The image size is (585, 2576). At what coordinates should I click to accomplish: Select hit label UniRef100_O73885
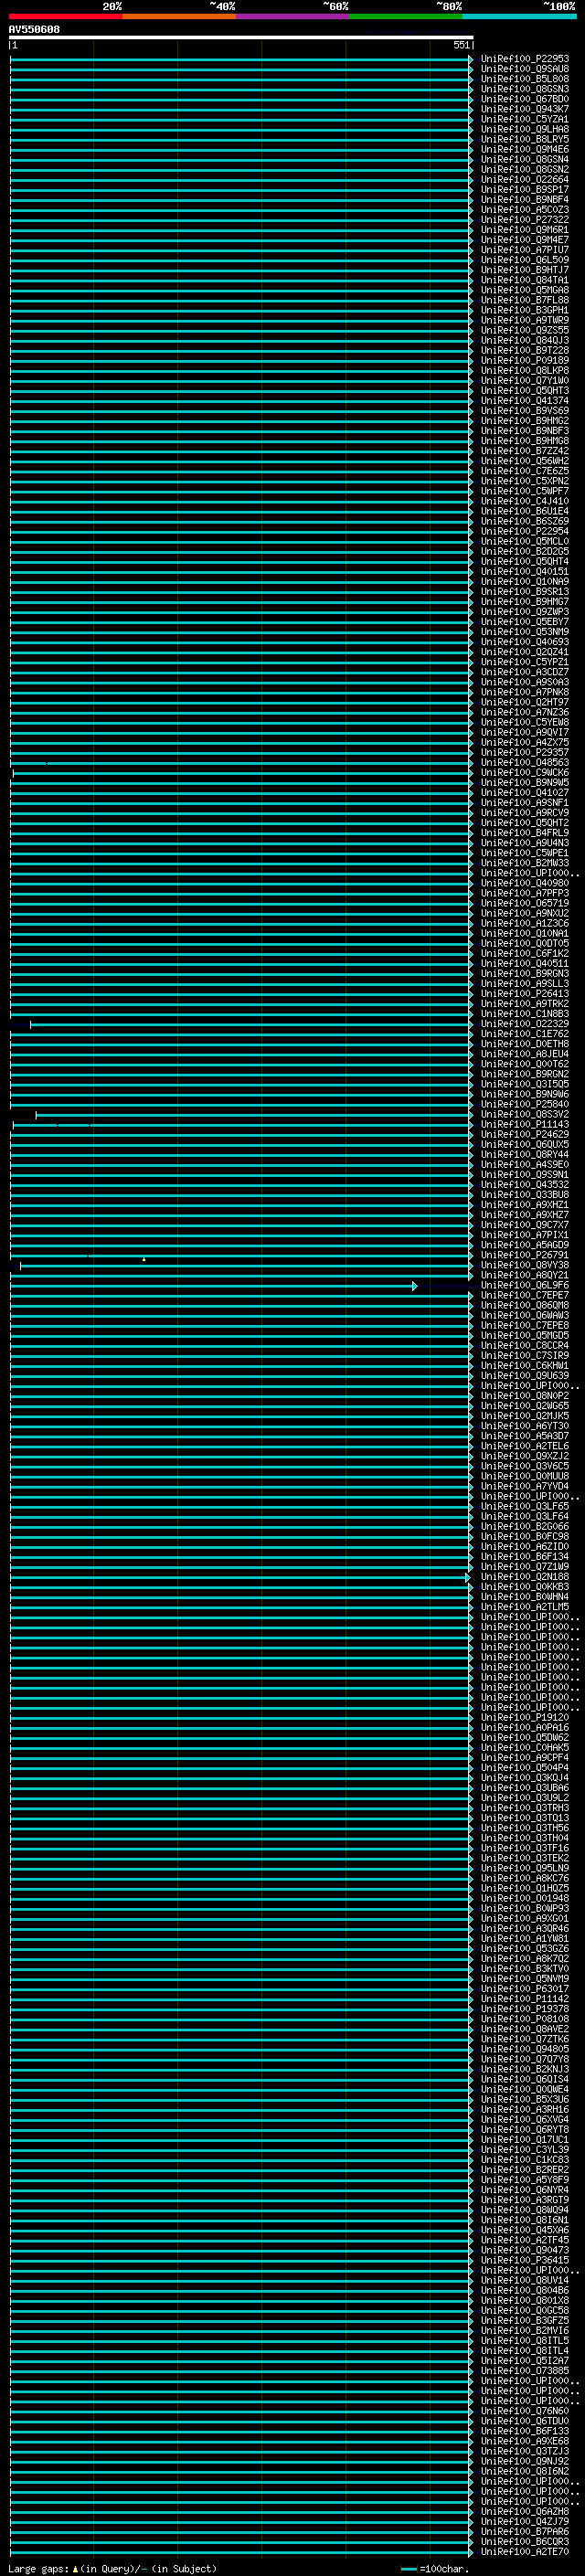(524, 2371)
